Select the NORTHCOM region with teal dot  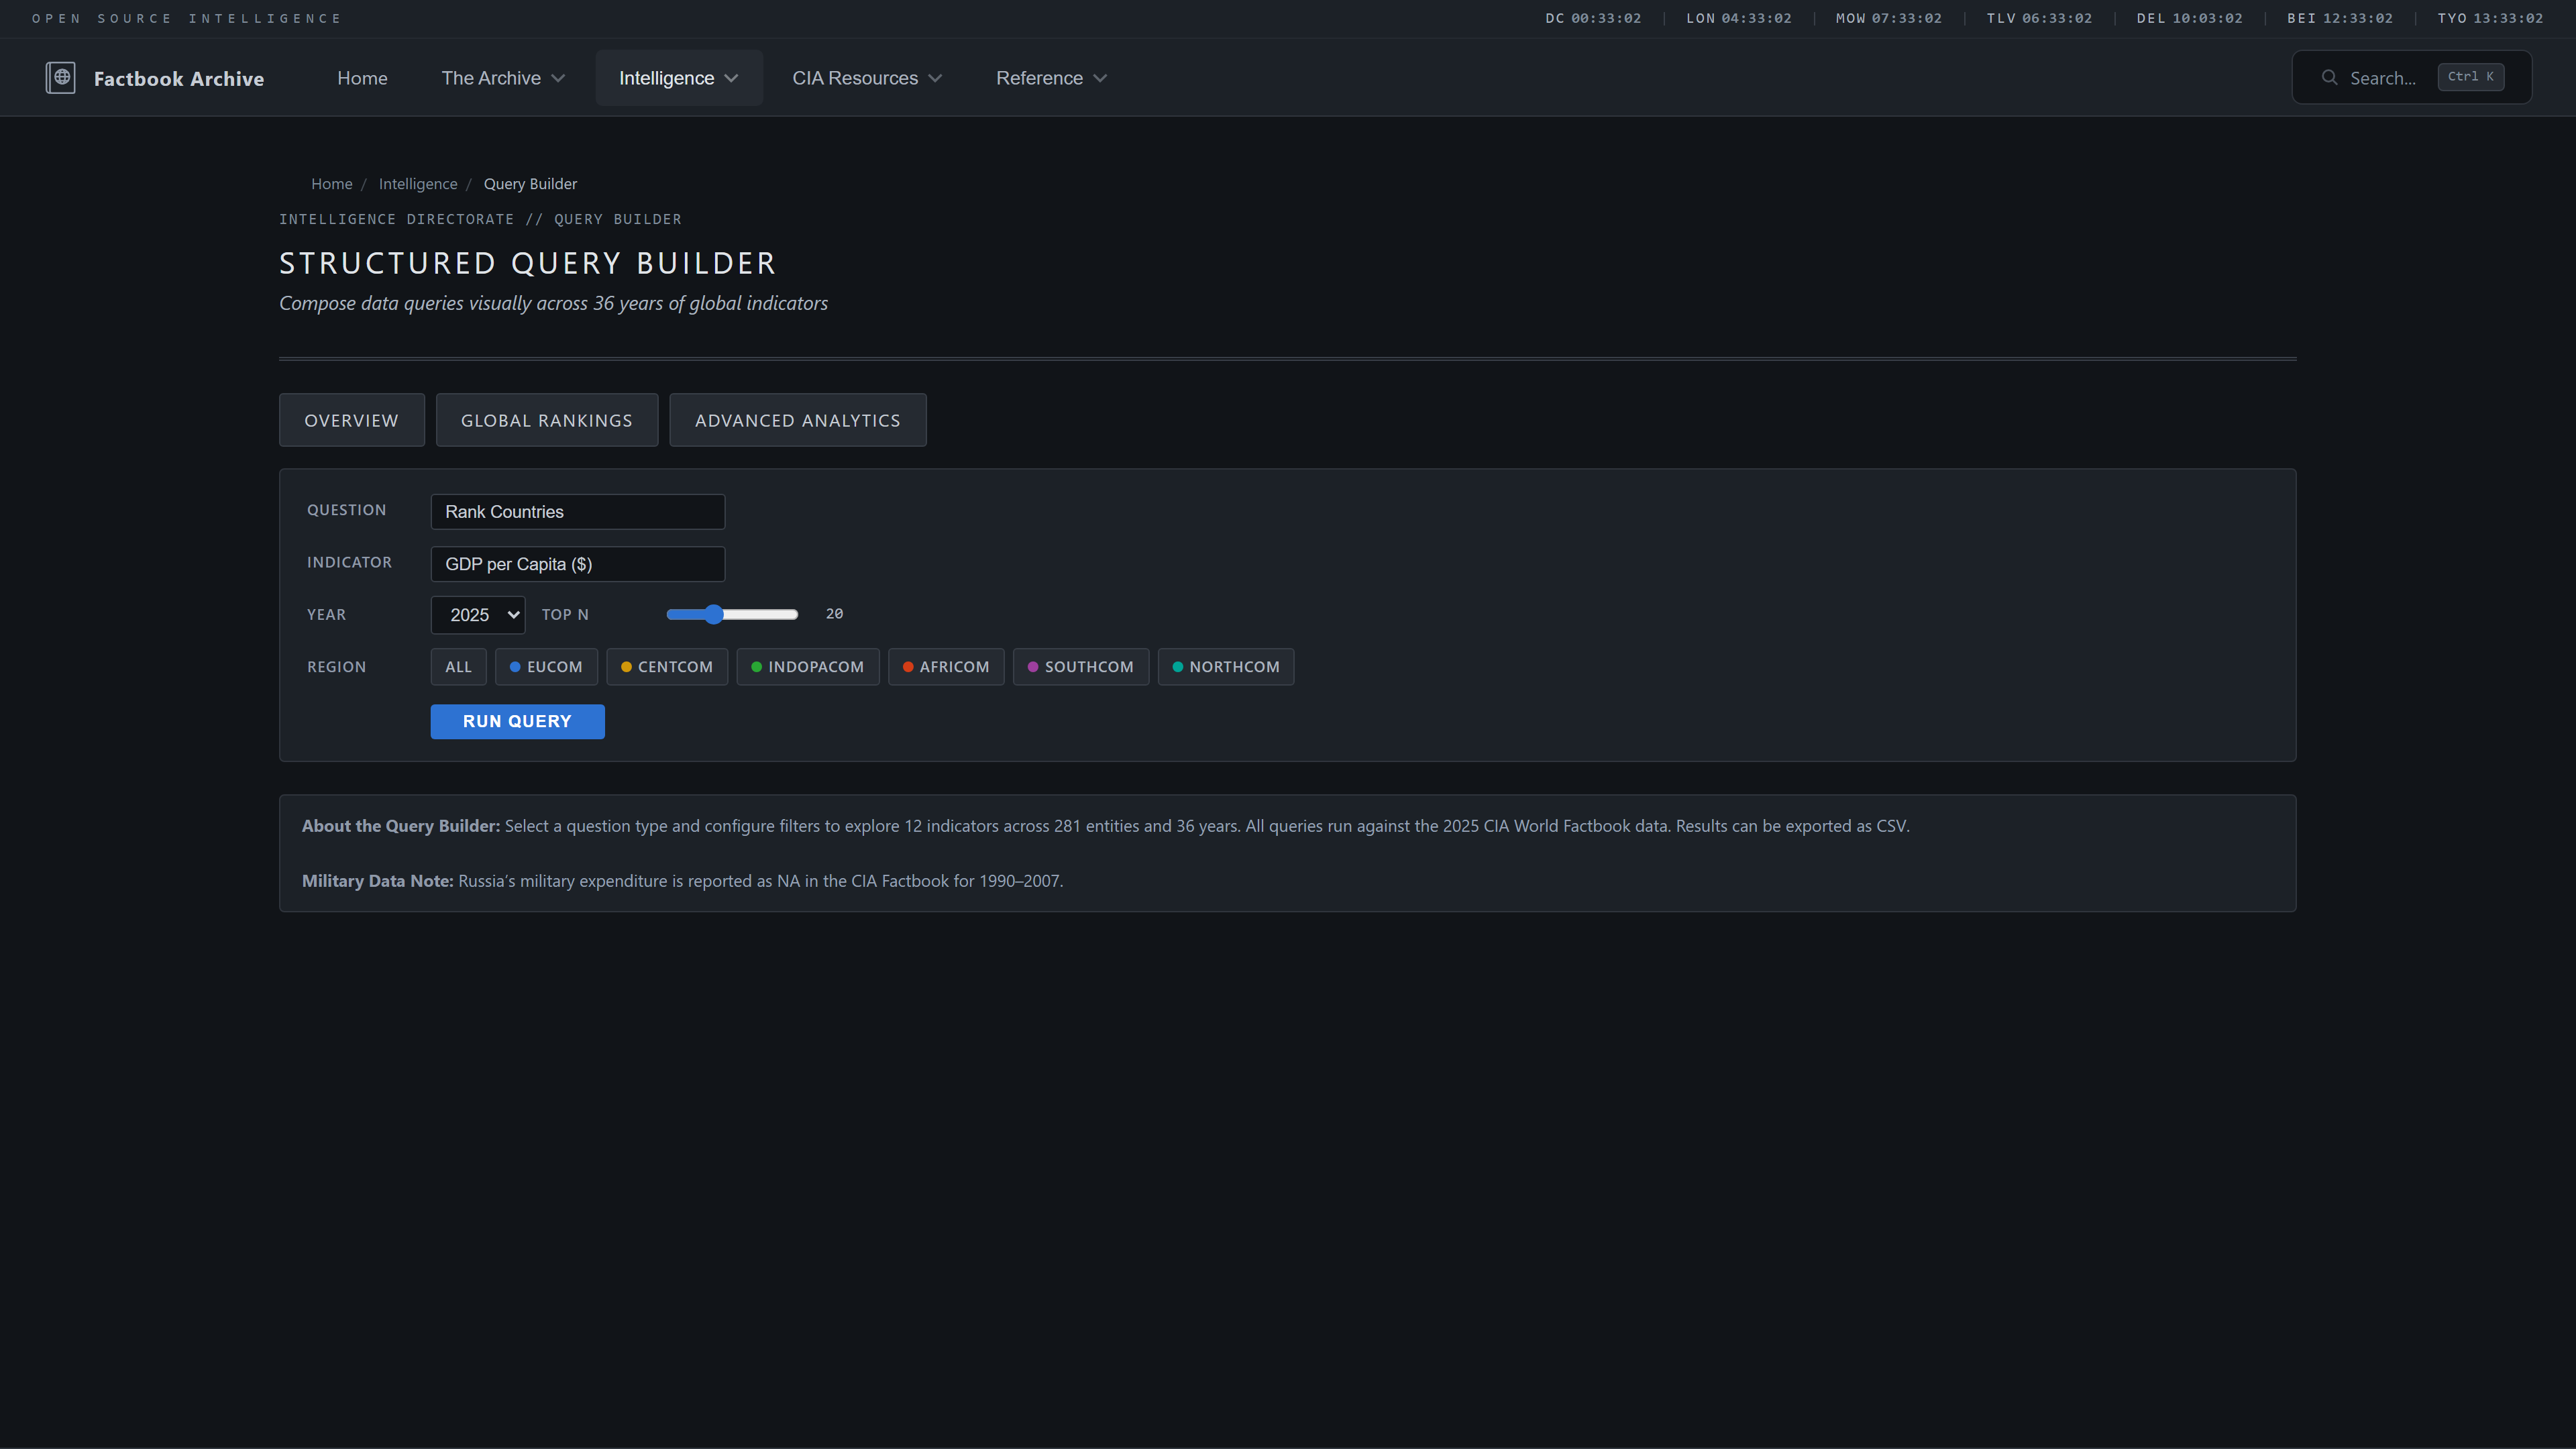coord(1226,667)
